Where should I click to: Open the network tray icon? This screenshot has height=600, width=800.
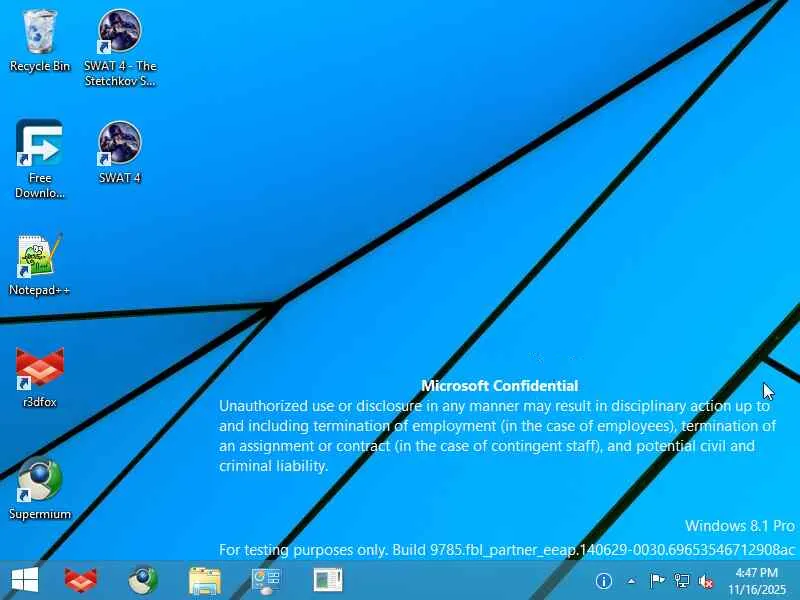click(682, 581)
